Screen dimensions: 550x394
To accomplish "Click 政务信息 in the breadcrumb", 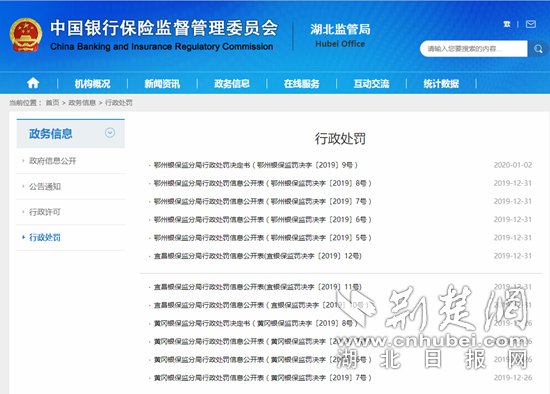I will pyautogui.click(x=82, y=103).
